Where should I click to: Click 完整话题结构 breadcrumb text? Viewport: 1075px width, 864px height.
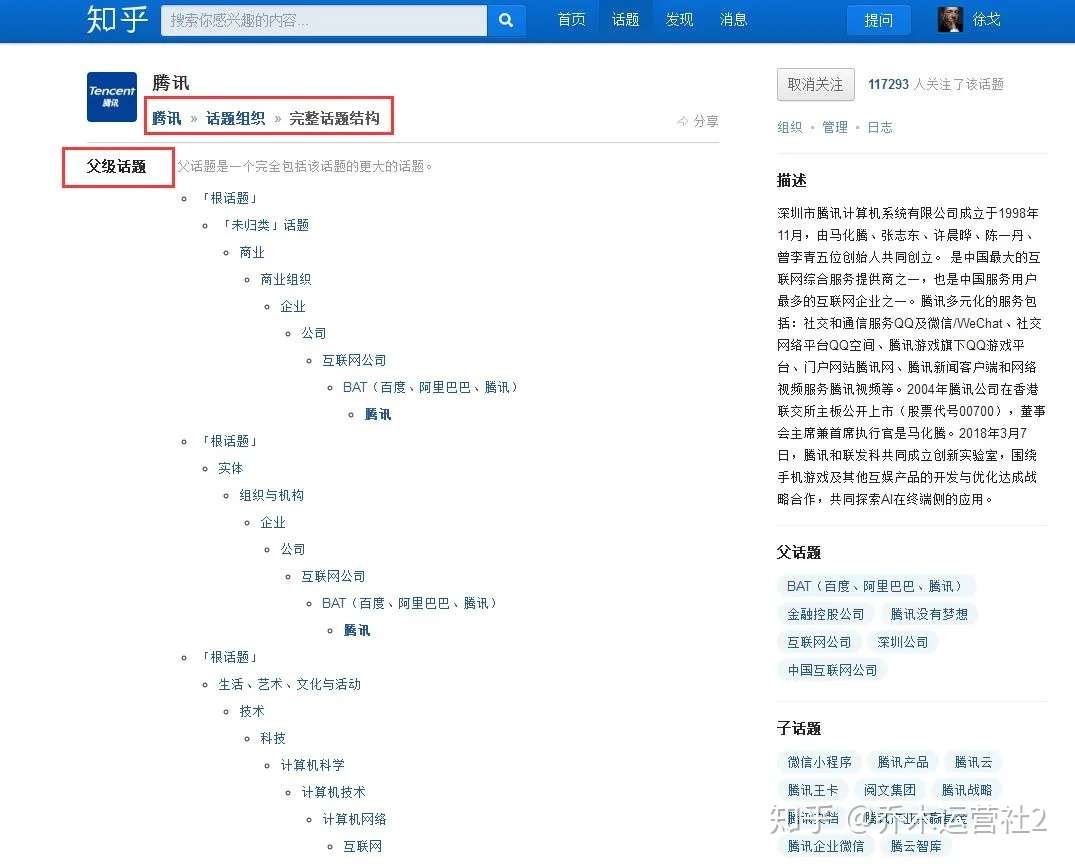pyautogui.click(x=335, y=119)
